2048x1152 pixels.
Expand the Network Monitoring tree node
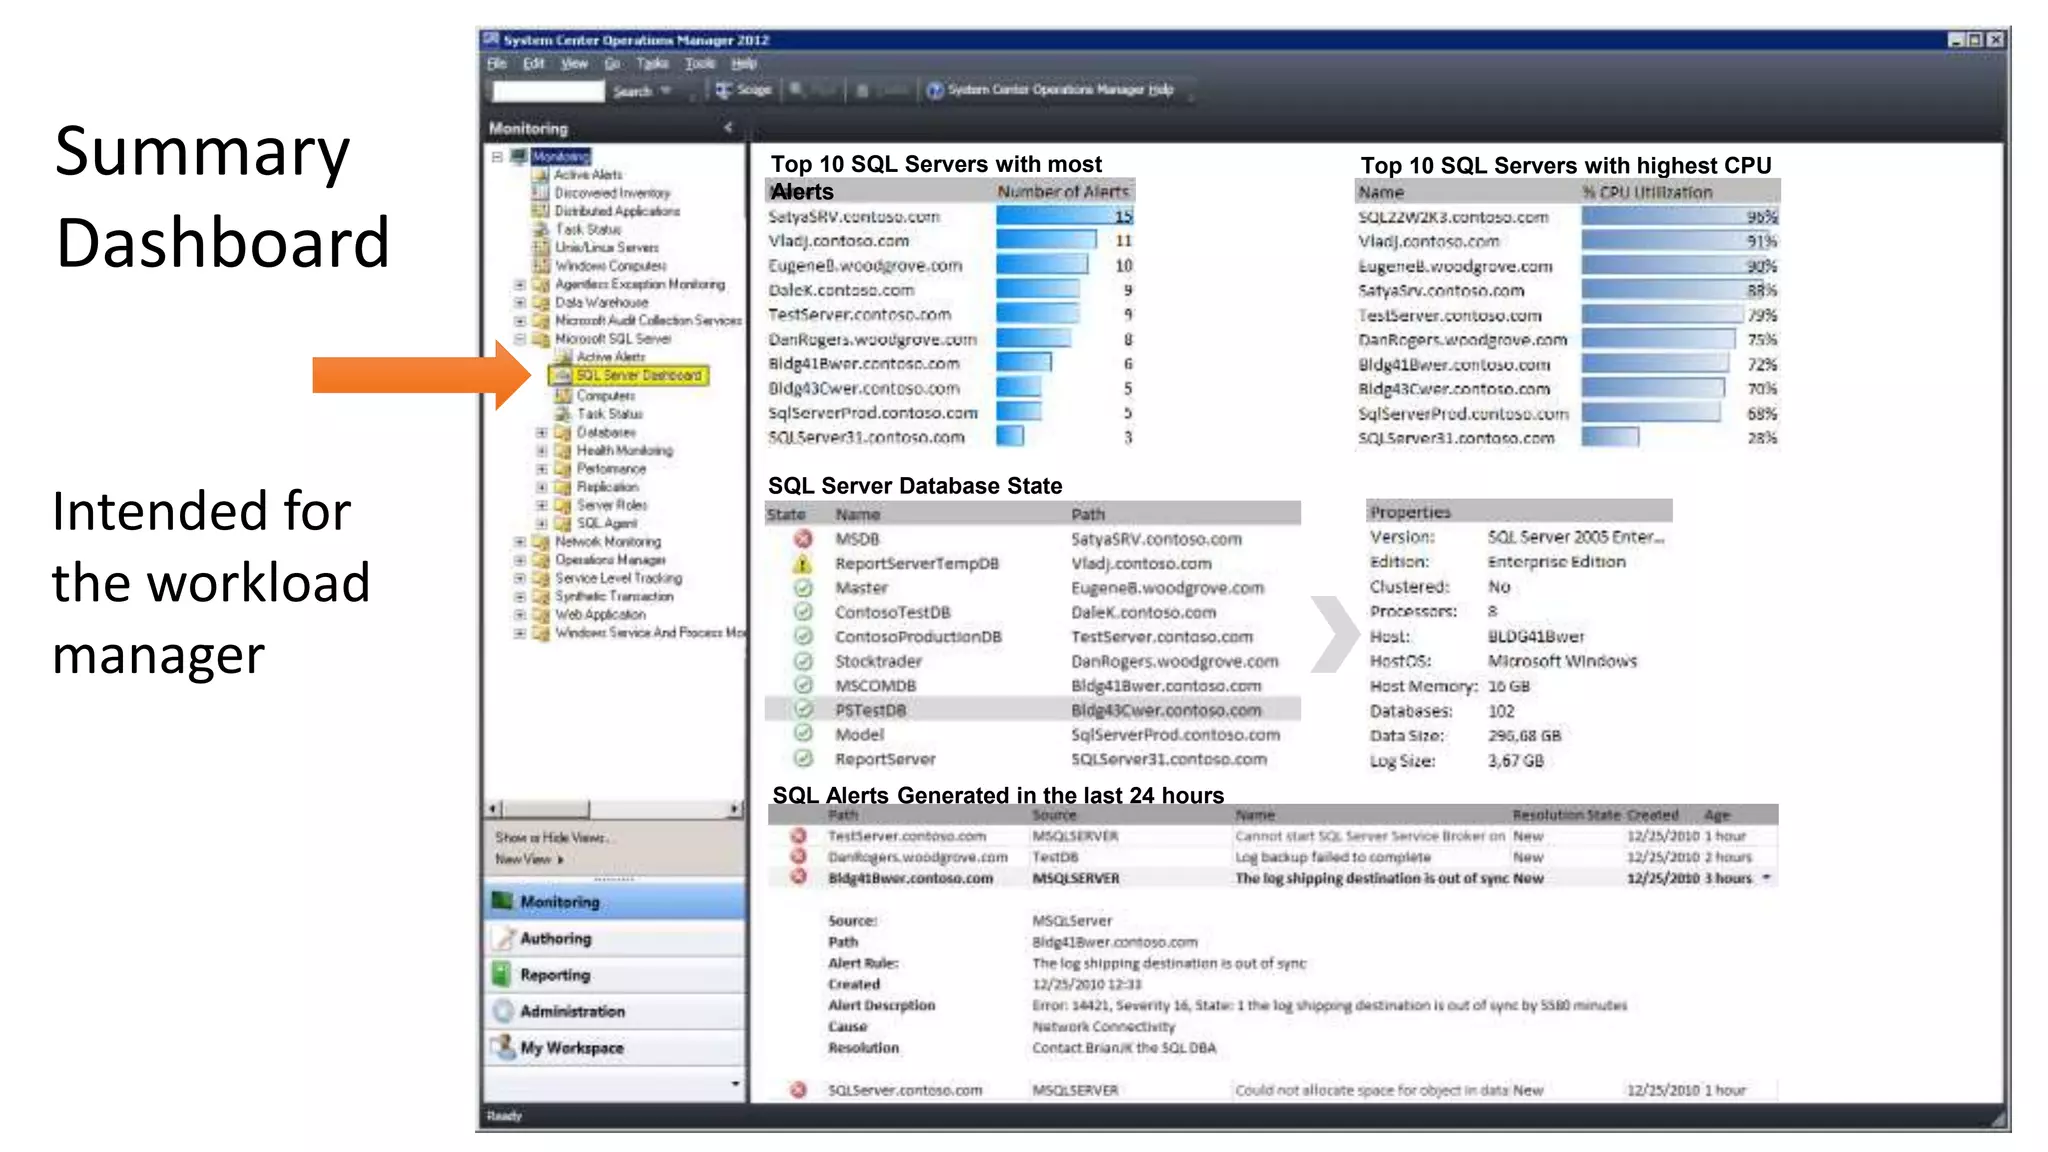tap(520, 542)
